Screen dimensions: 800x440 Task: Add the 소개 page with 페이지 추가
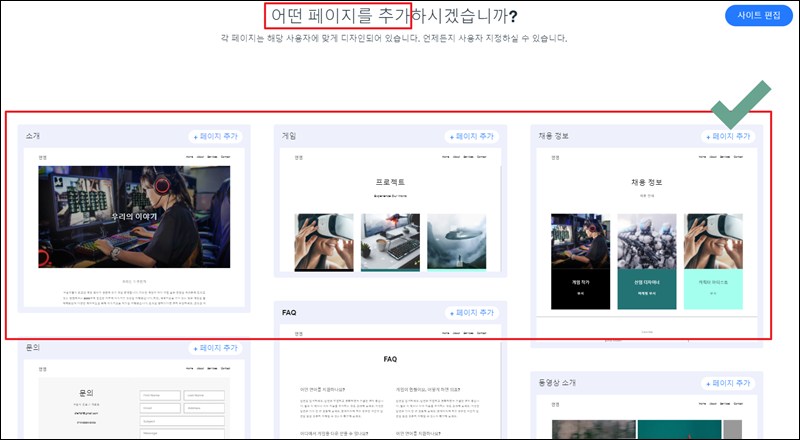coord(215,136)
